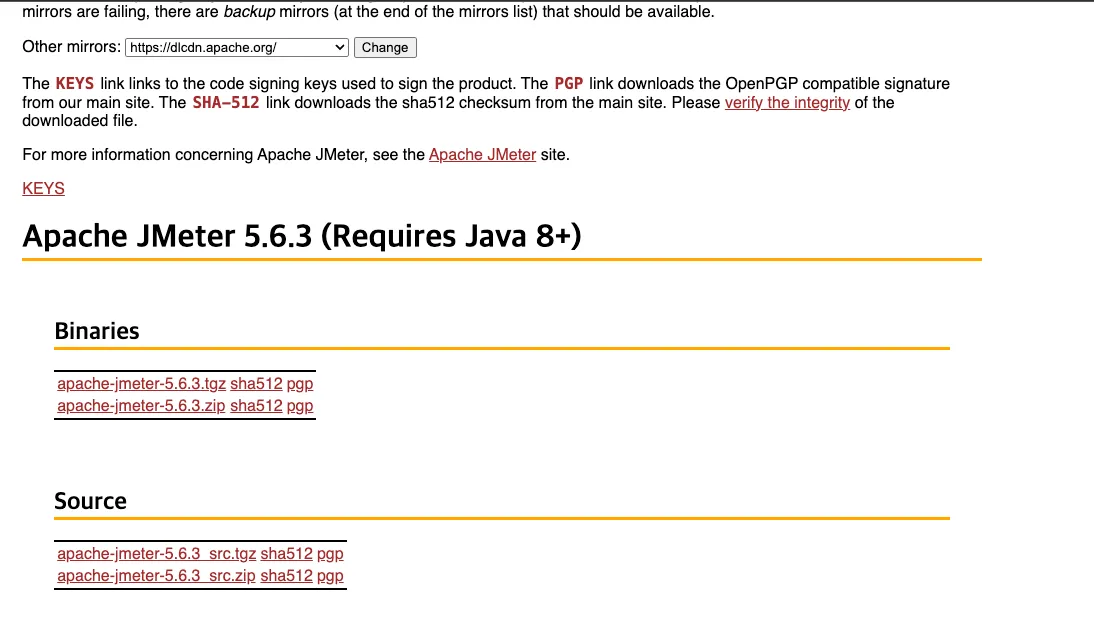Open pgp signature for apache-jmeter-5.6.3_src.tgz
The width and height of the screenshot is (1094, 621).
[330, 554]
